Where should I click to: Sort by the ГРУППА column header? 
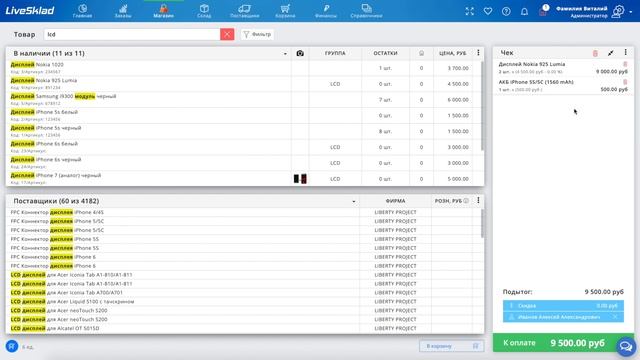[335, 53]
